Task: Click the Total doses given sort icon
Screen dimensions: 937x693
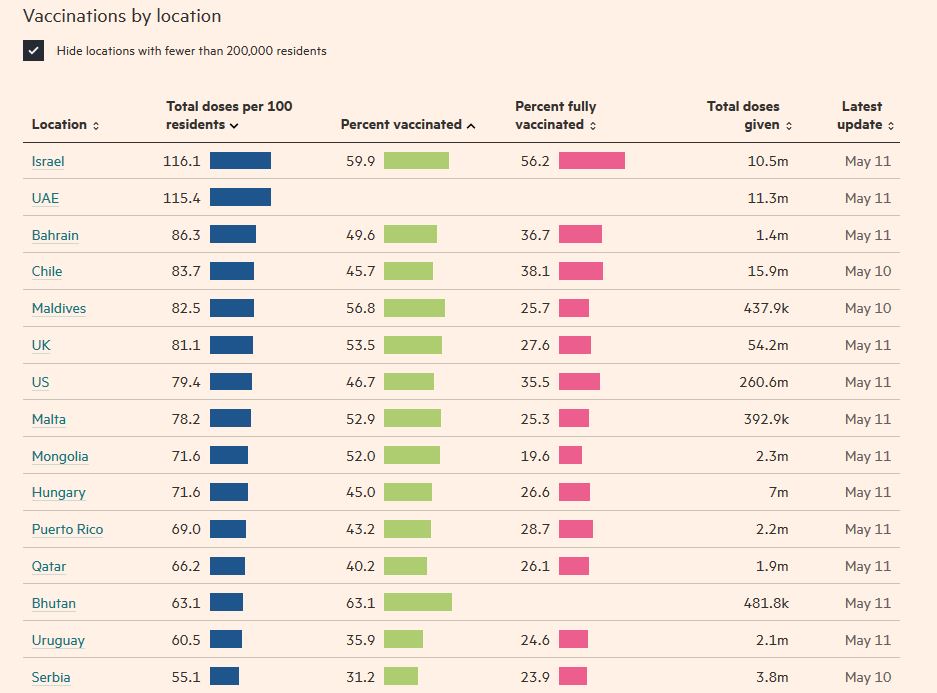Action: (789, 126)
